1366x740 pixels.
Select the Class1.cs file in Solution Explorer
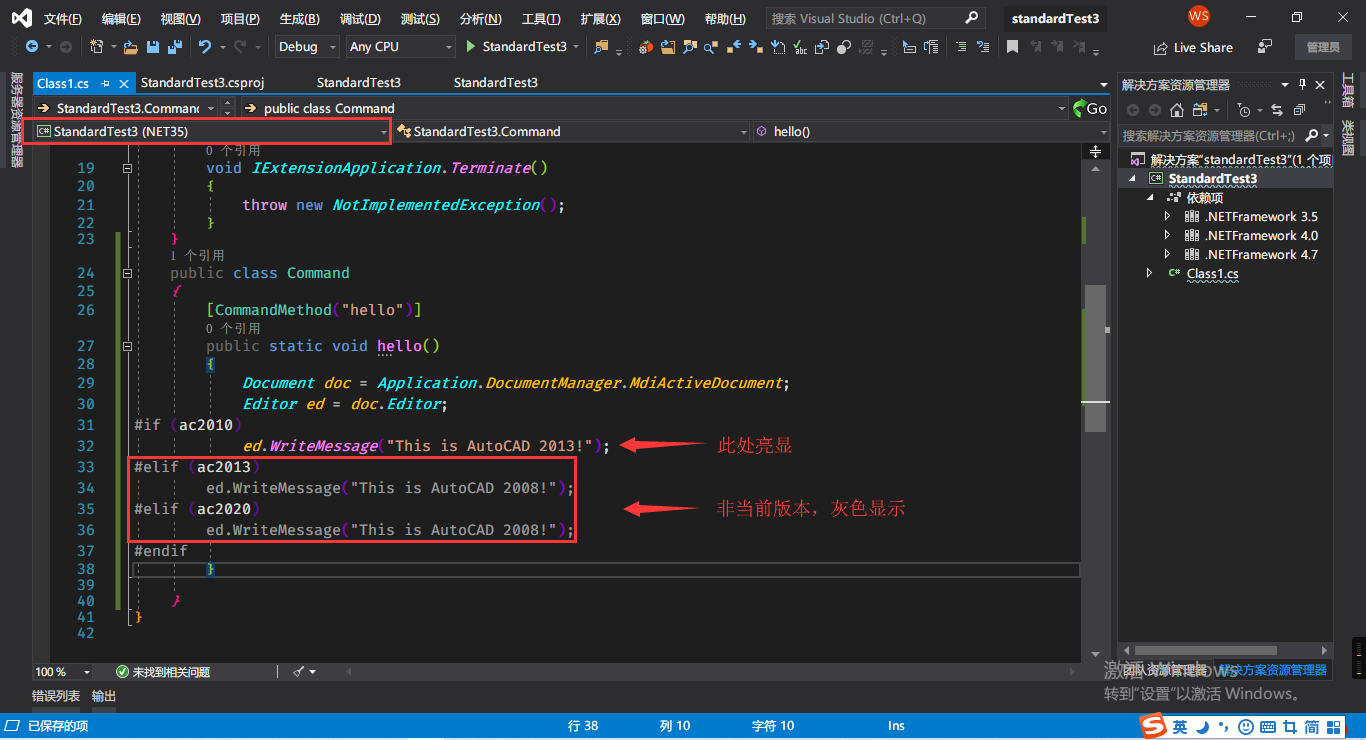[1212, 274]
